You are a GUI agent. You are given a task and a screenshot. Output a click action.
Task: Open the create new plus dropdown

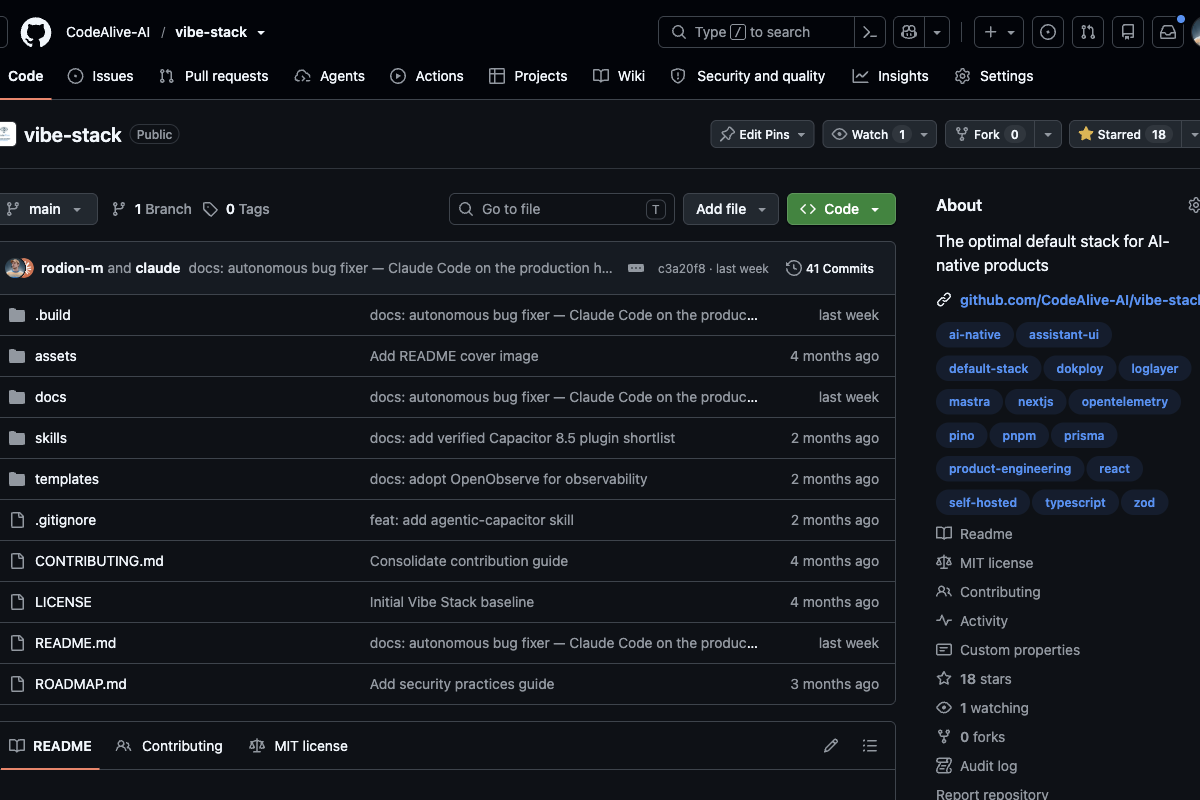click(x=999, y=32)
